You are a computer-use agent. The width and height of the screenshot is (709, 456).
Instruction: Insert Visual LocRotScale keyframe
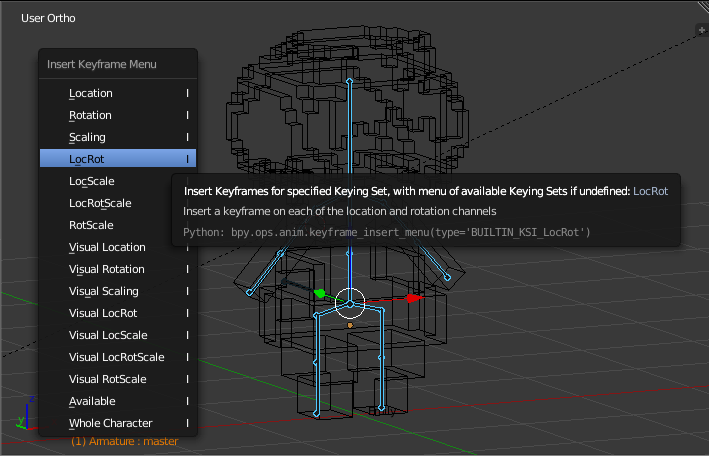[118, 357]
